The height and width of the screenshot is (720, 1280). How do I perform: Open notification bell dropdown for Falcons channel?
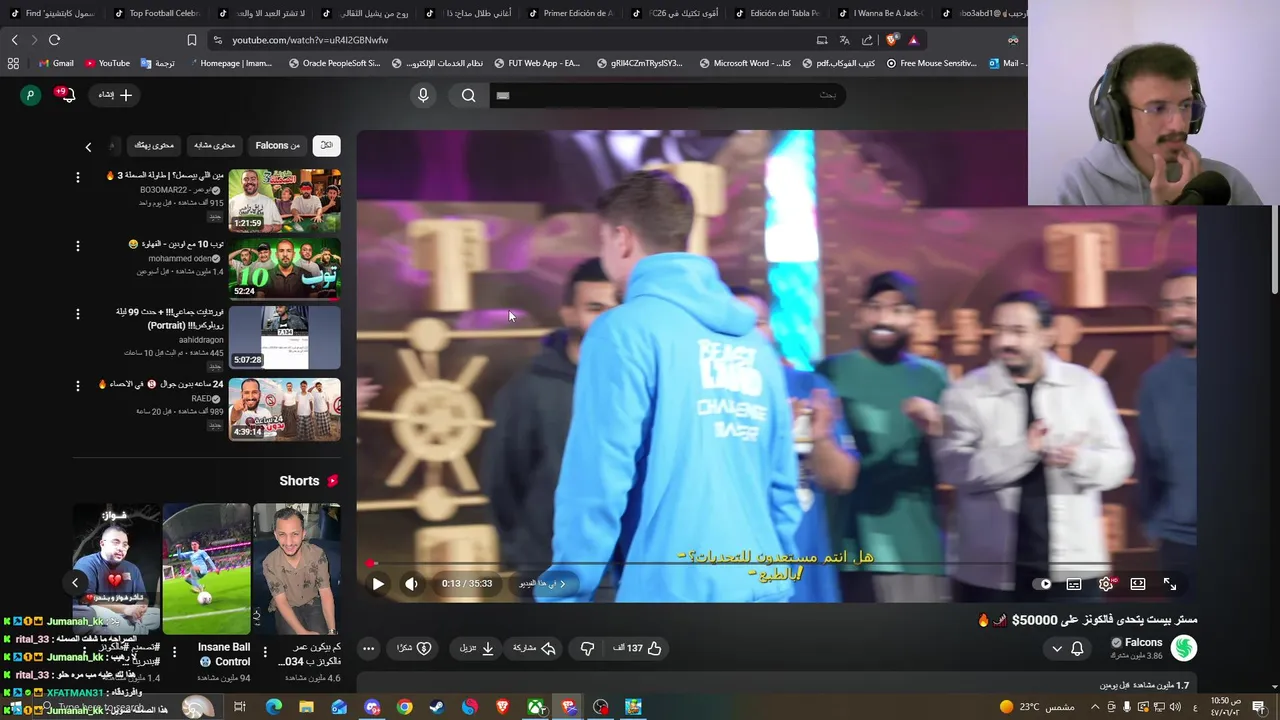pos(1067,648)
